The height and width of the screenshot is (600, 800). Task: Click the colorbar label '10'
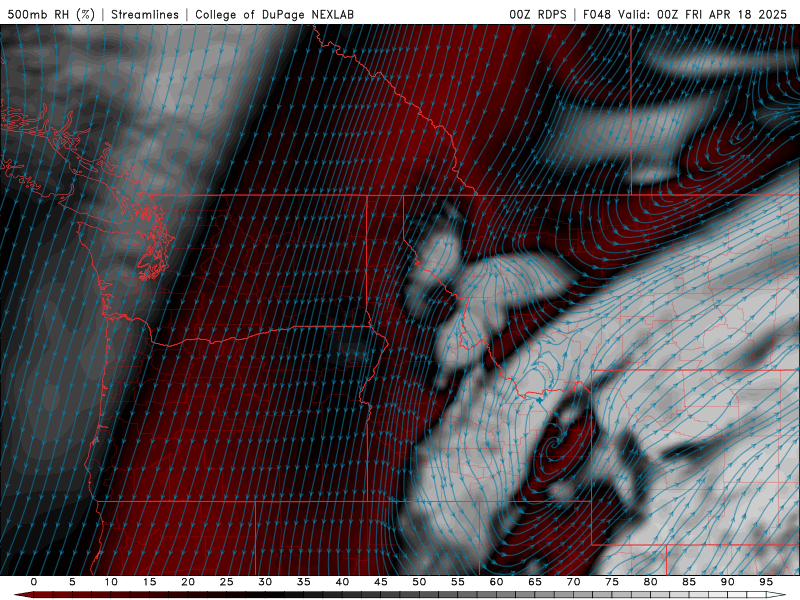pos(111,582)
